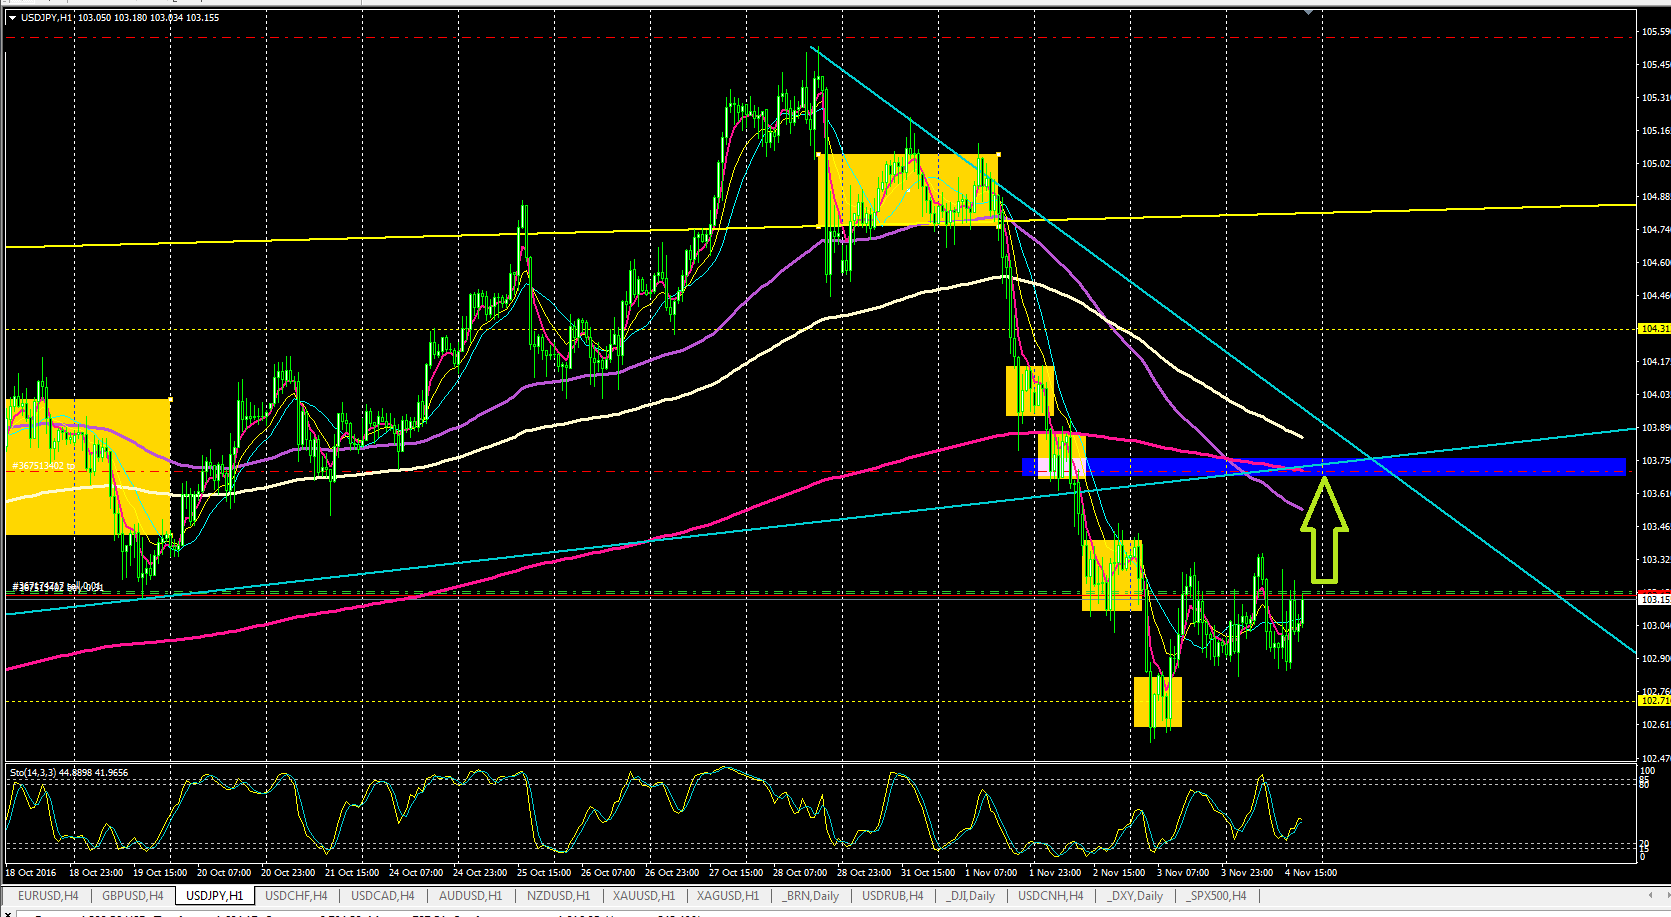Click the 18 Oct 2016 date label
The width and height of the screenshot is (1671, 917).
(x=31, y=872)
